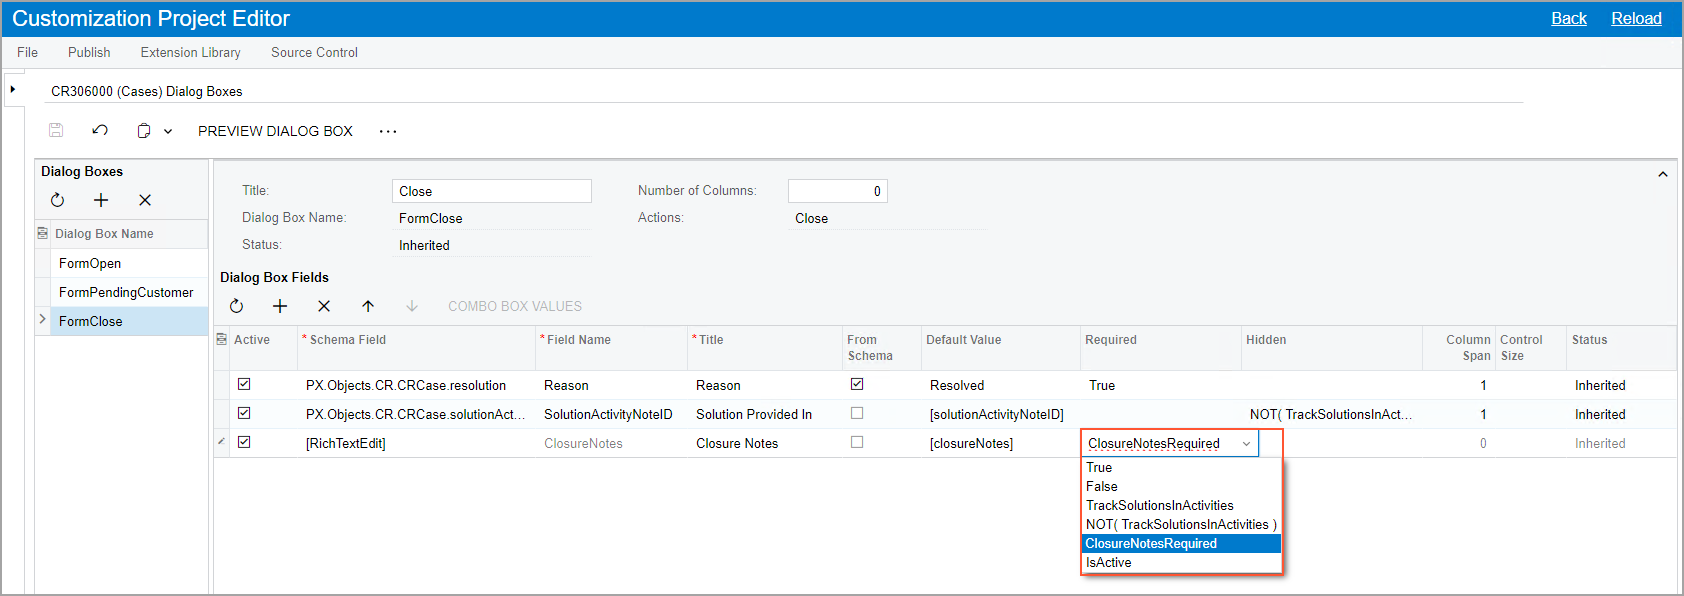
Task: Add a new dialog box
Action: pyautogui.click(x=101, y=200)
